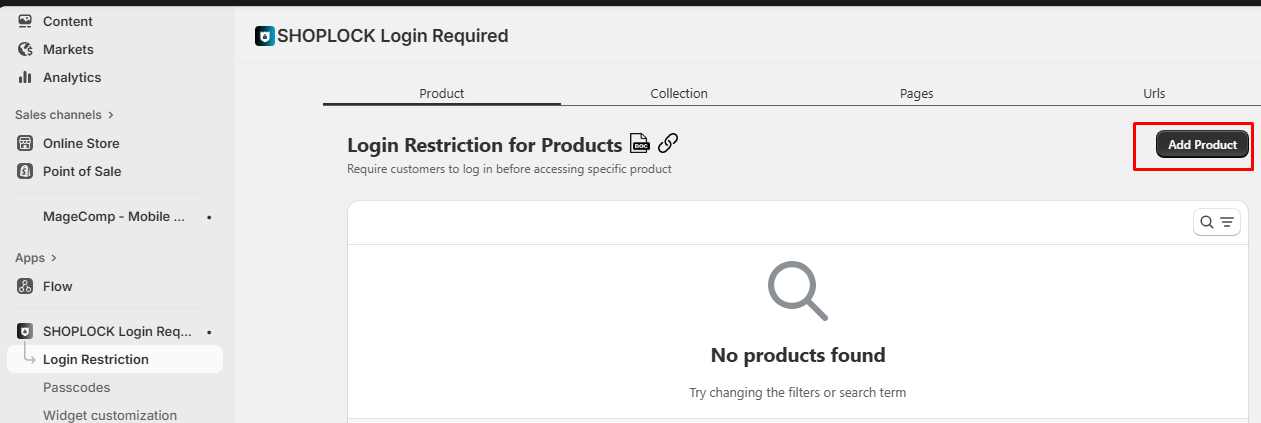Select Login Restriction in the sidebar
The height and width of the screenshot is (423, 1261).
[95, 359]
